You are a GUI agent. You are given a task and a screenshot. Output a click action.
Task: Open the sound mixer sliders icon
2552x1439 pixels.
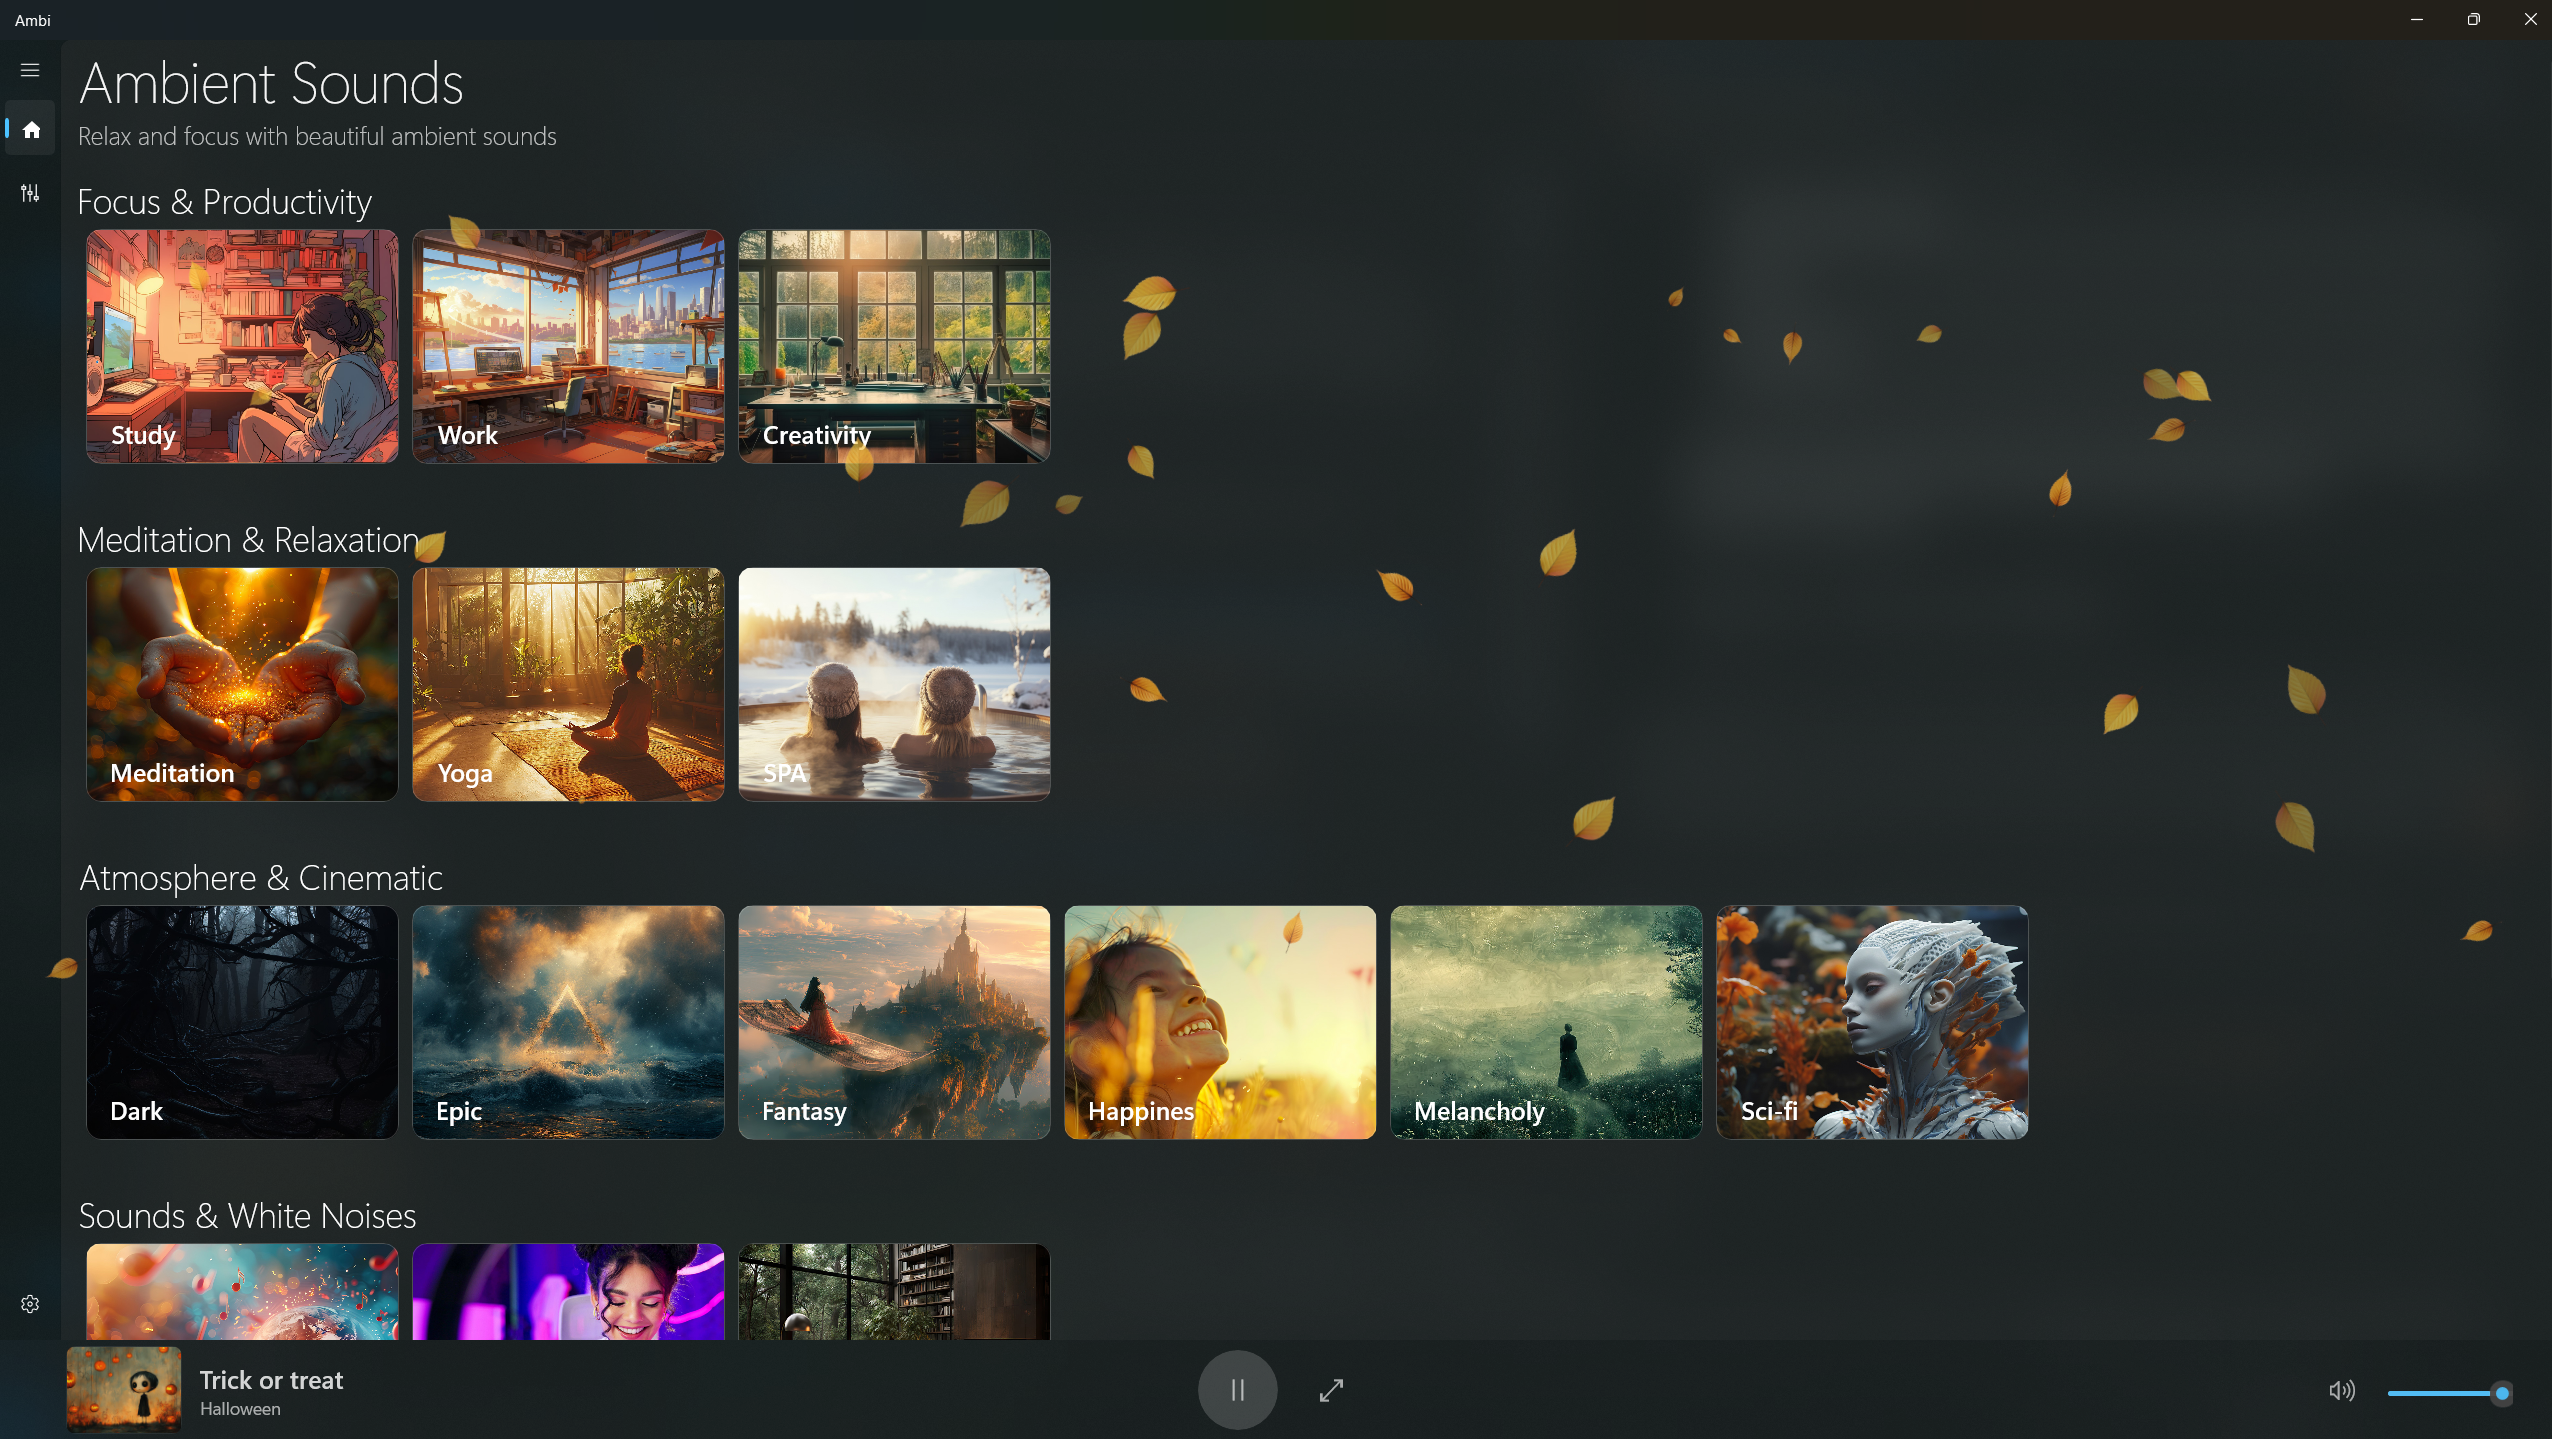click(x=30, y=193)
